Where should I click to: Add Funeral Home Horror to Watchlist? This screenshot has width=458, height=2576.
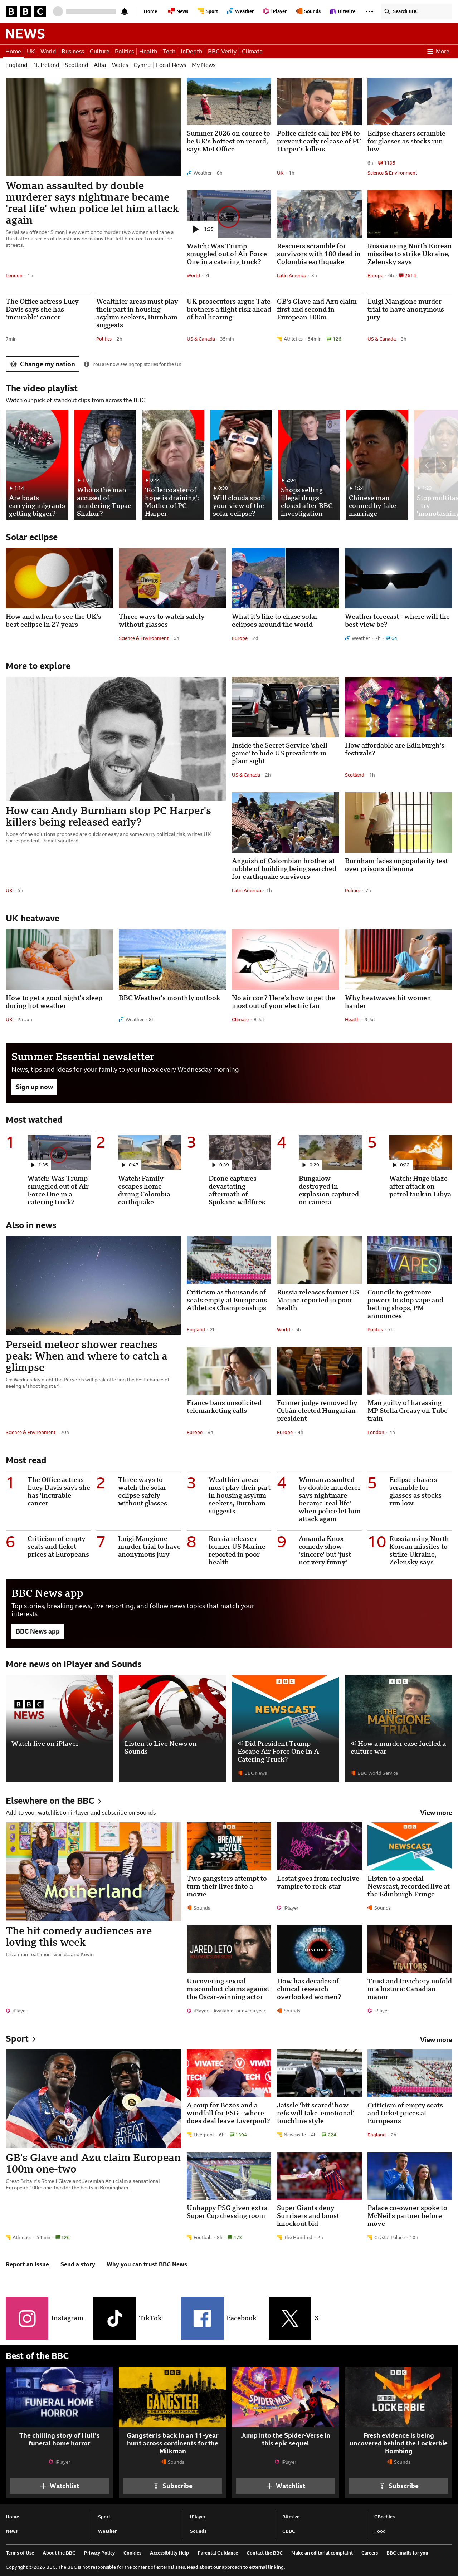tap(59, 2485)
